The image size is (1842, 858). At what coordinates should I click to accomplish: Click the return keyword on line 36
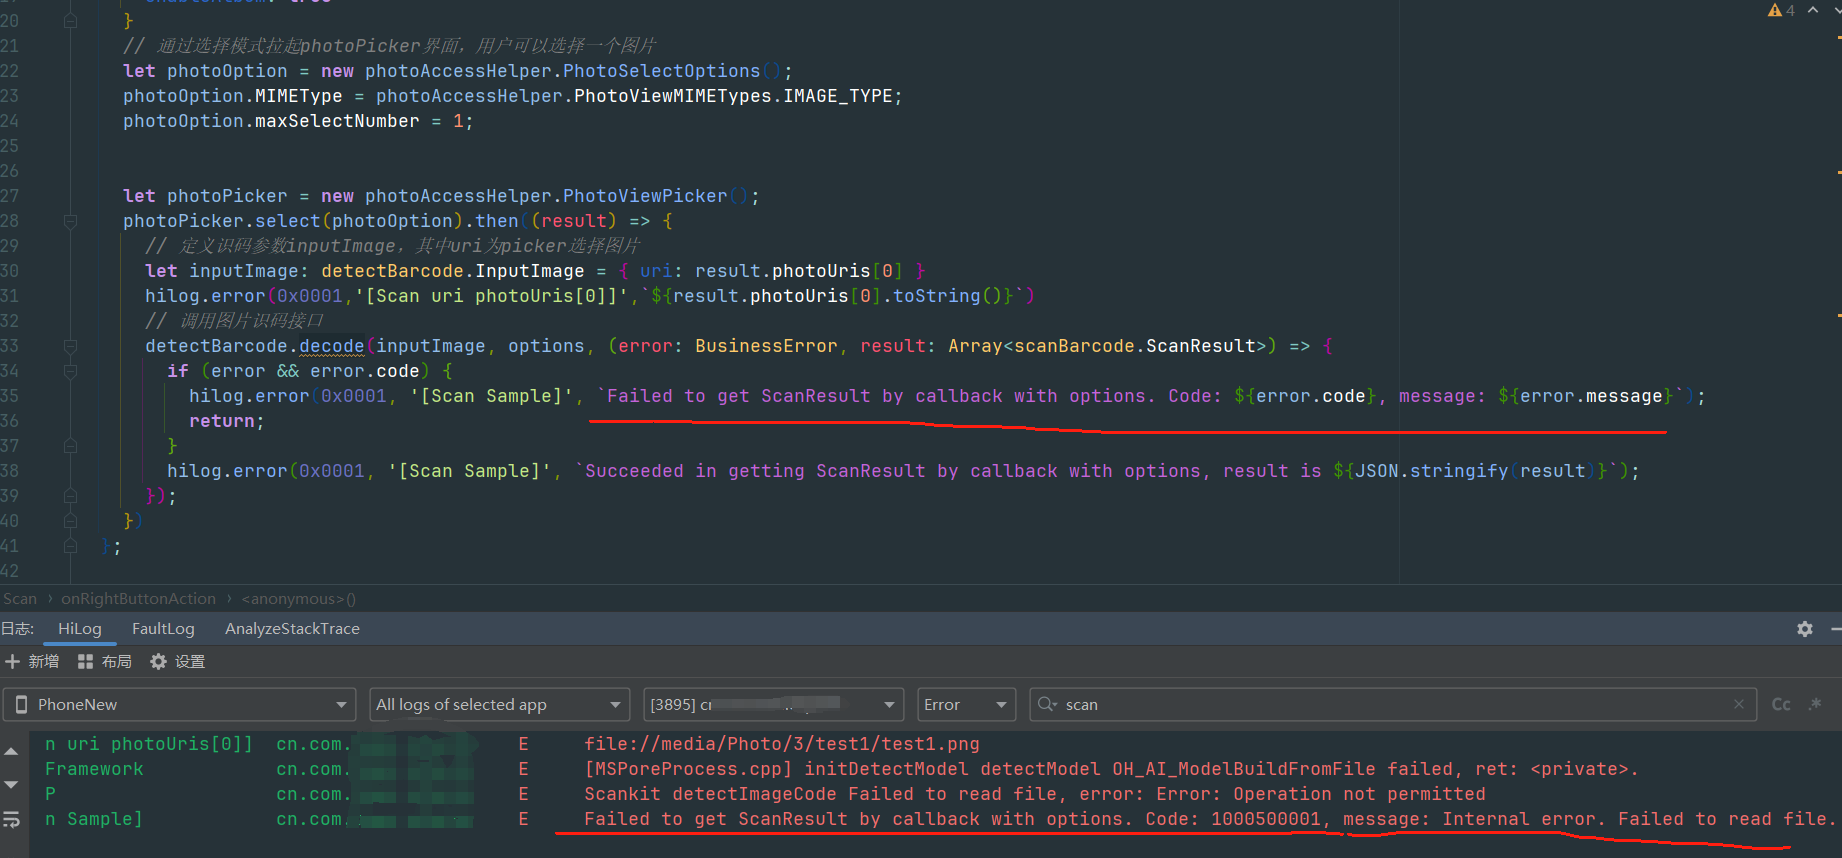click(222, 421)
